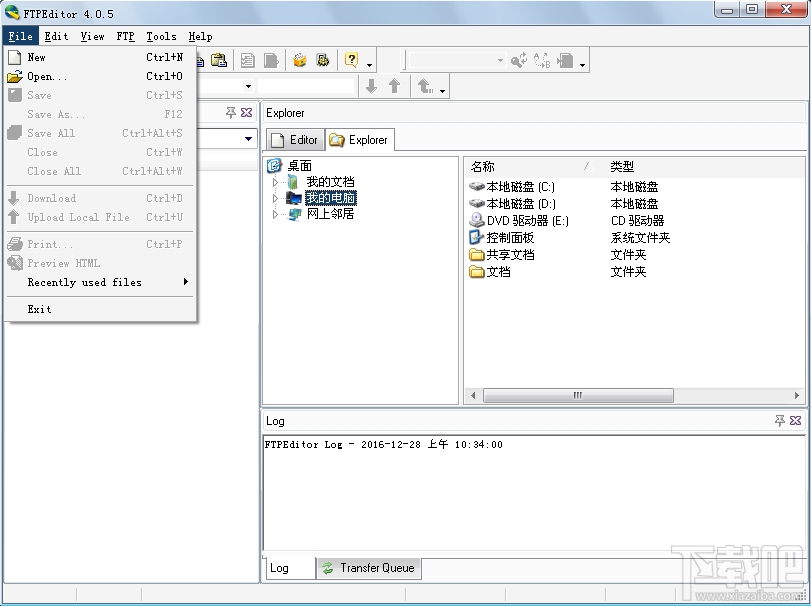Choose Open... from the File menu
This screenshot has width=811, height=606.
pyautogui.click(x=101, y=77)
